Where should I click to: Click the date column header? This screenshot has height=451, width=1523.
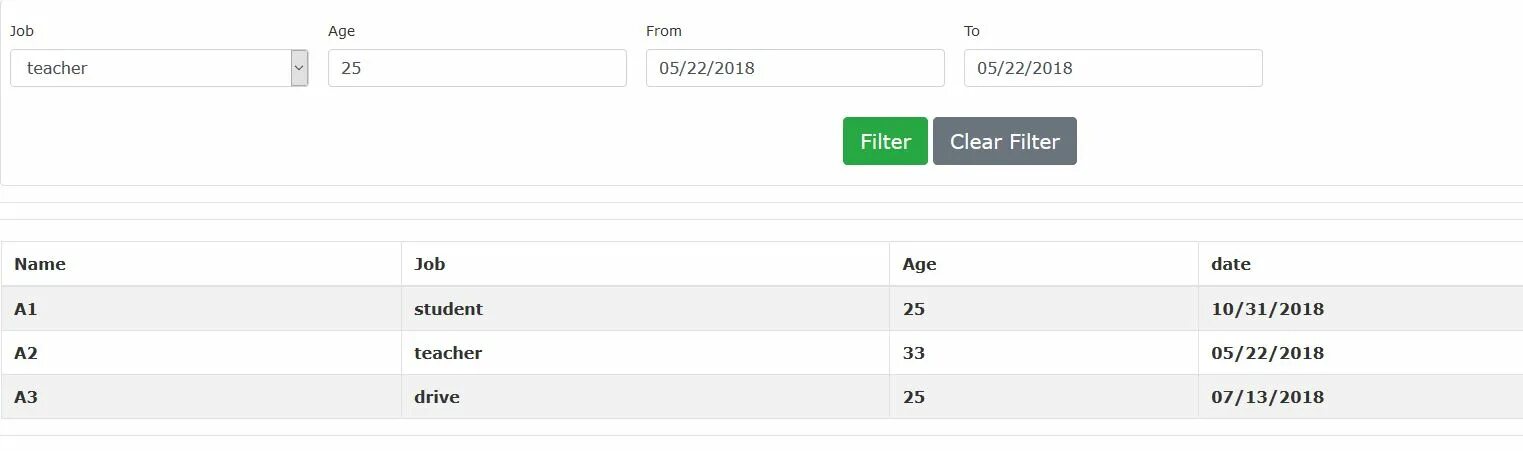point(1231,264)
